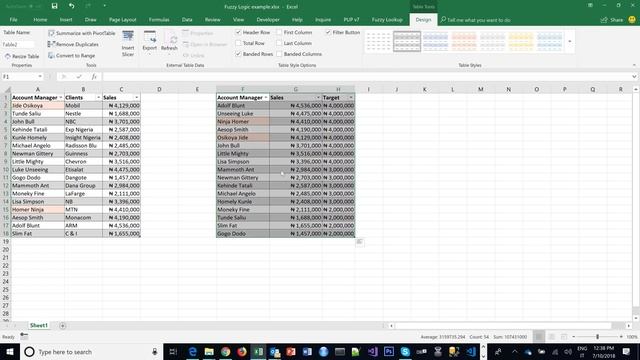Open Sales filter dropdown in column G
This screenshot has height=360, width=640.
[318, 98]
